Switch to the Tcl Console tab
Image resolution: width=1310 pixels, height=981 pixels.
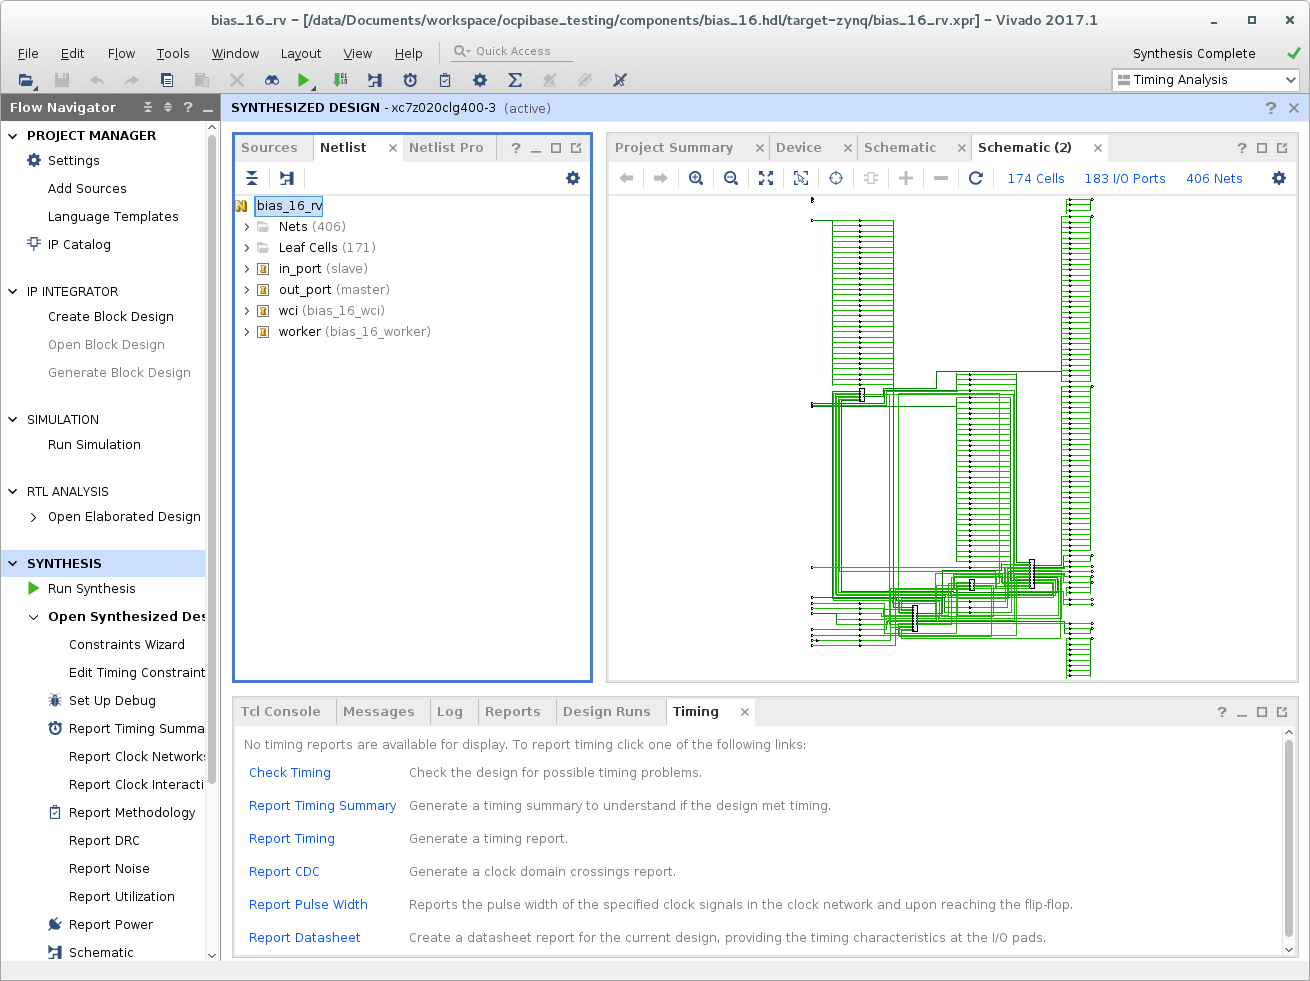281,711
